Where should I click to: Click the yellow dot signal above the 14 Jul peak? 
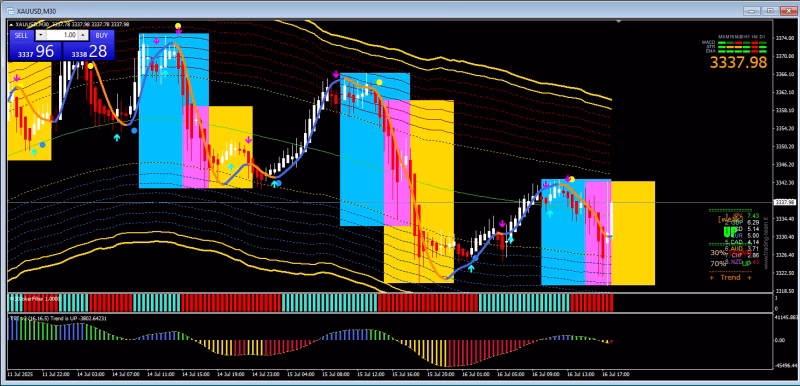(178, 25)
